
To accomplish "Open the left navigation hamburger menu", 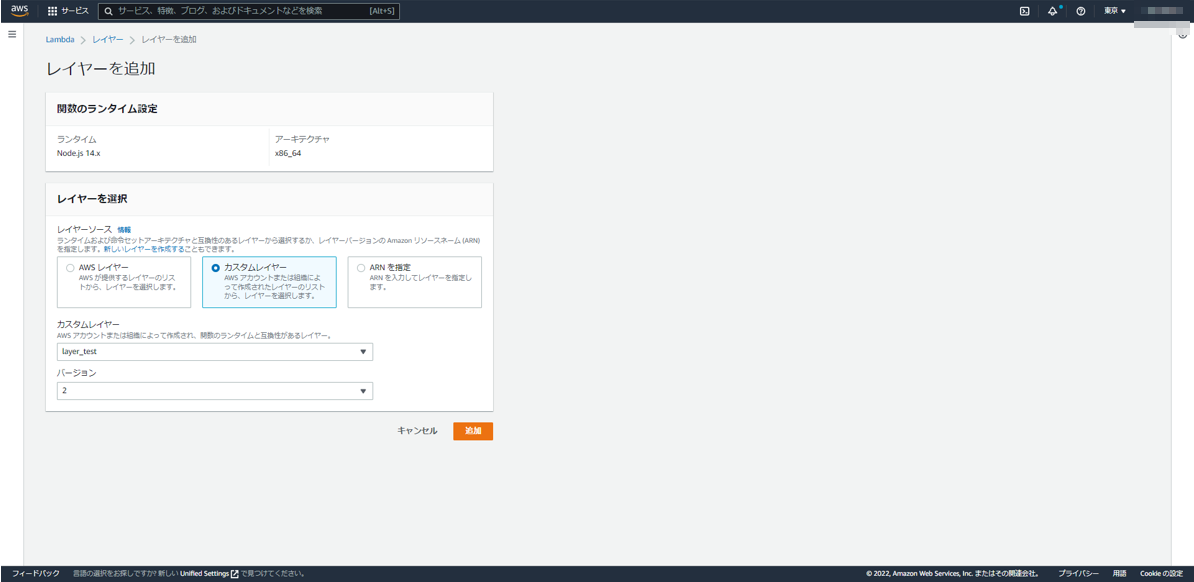I will pyautogui.click(x=12, y=33).
